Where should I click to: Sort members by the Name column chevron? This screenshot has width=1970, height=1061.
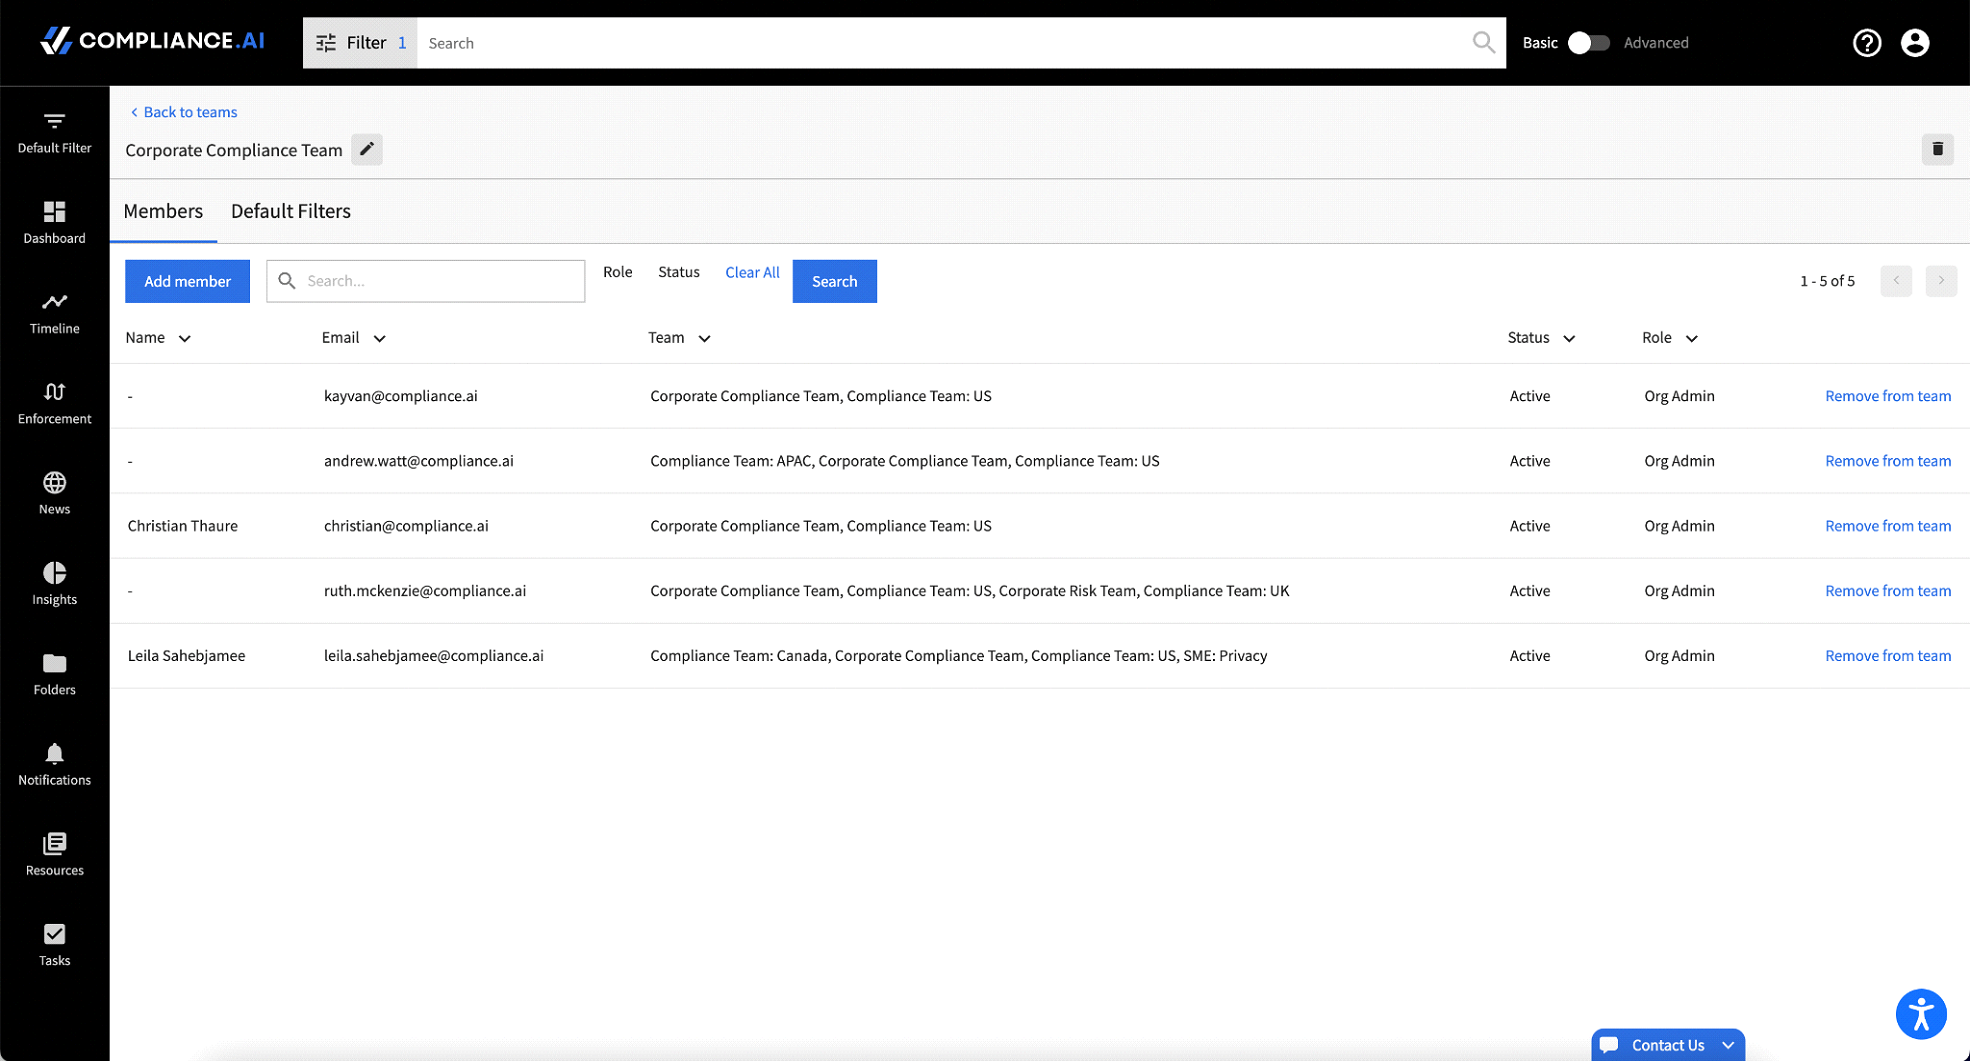[x=185, y=338]
